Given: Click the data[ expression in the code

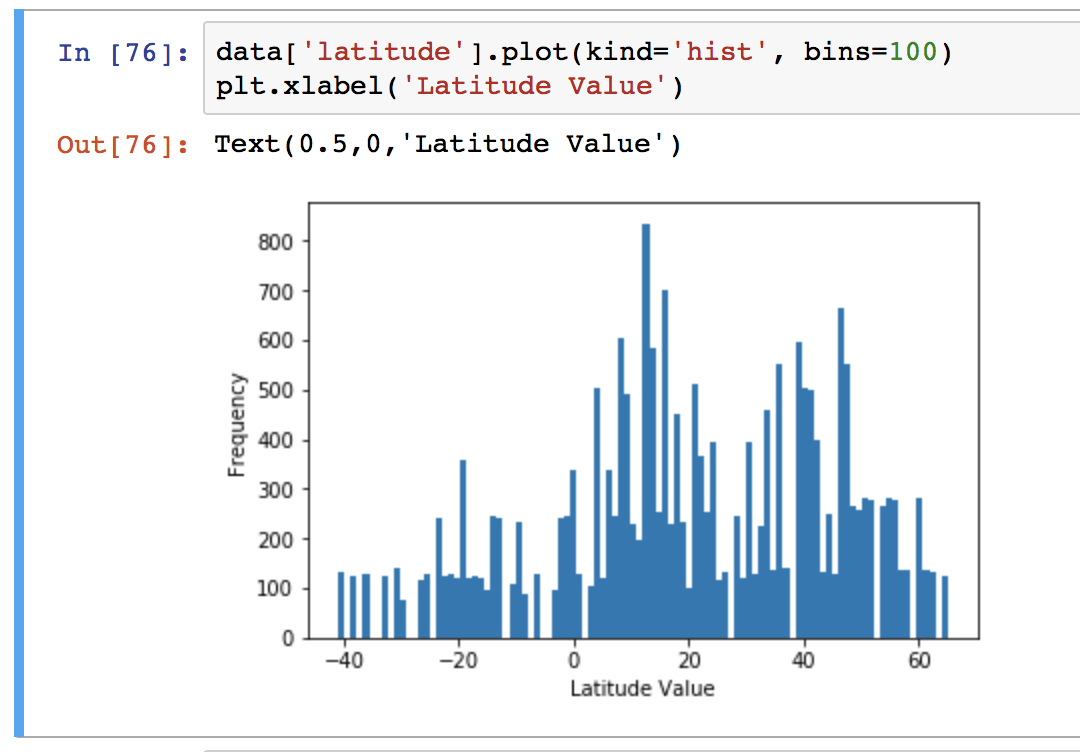Looking at the screenshot, I should [x=255, y=51].
